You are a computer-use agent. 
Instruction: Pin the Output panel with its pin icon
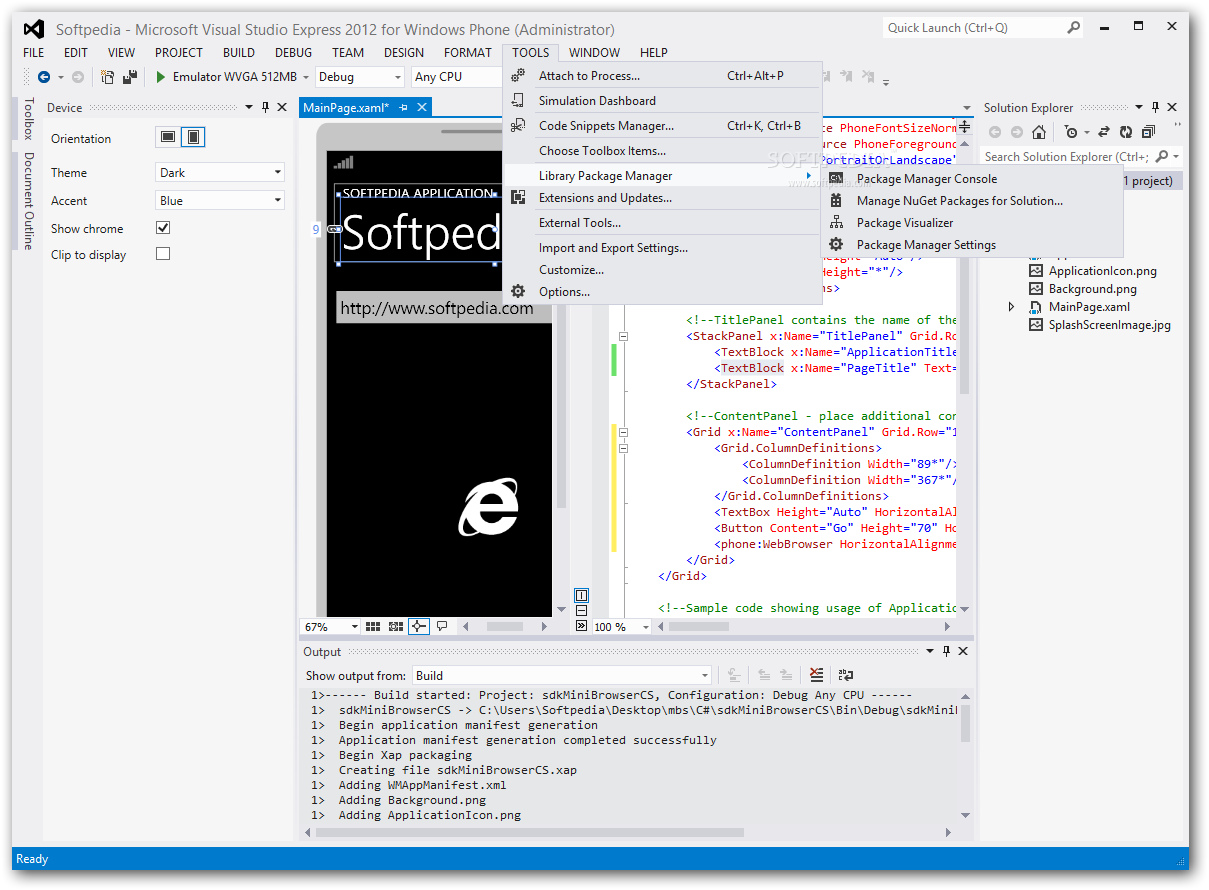click(946, 651)
